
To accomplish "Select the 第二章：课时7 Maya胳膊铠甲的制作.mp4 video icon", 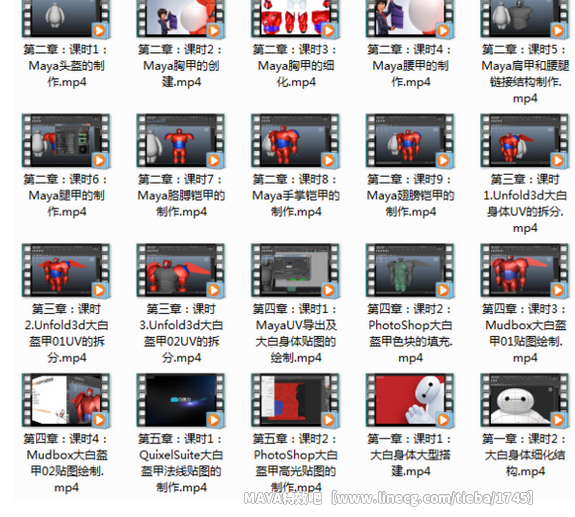I will tap(181, 141).
